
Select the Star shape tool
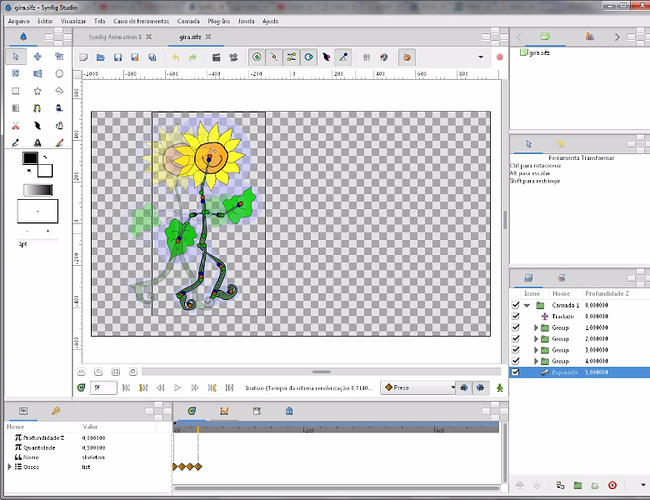pyautogui.click(x=38, y=90)
